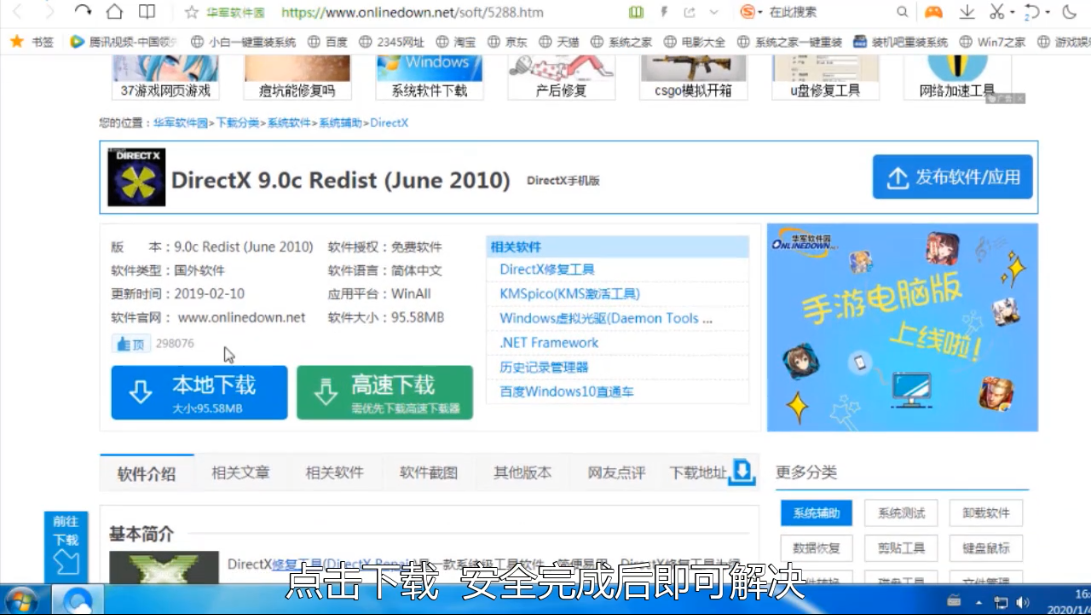This screenshot has width=1091, height=615.
Task: Open the Win7之家 bookmark
Action: coord(992,42)
